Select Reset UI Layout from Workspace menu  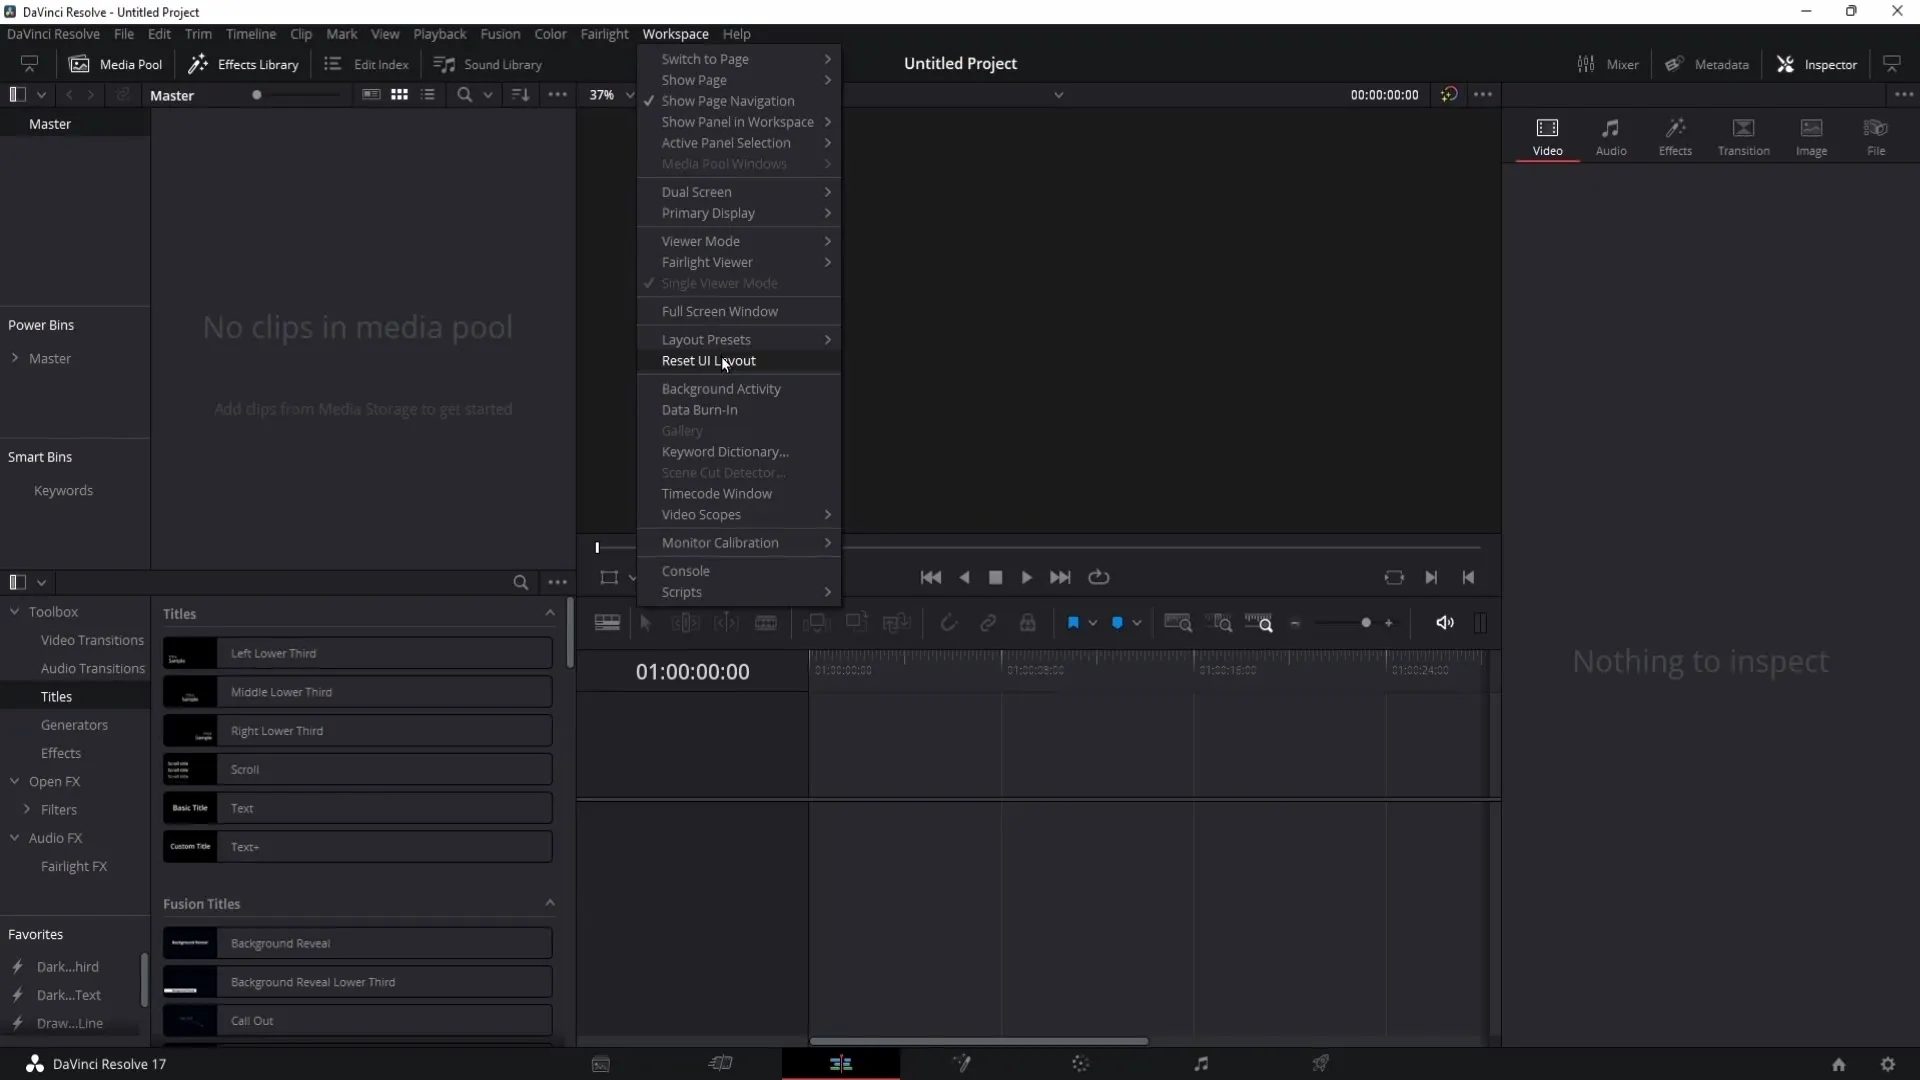click(x=708, y=360)
